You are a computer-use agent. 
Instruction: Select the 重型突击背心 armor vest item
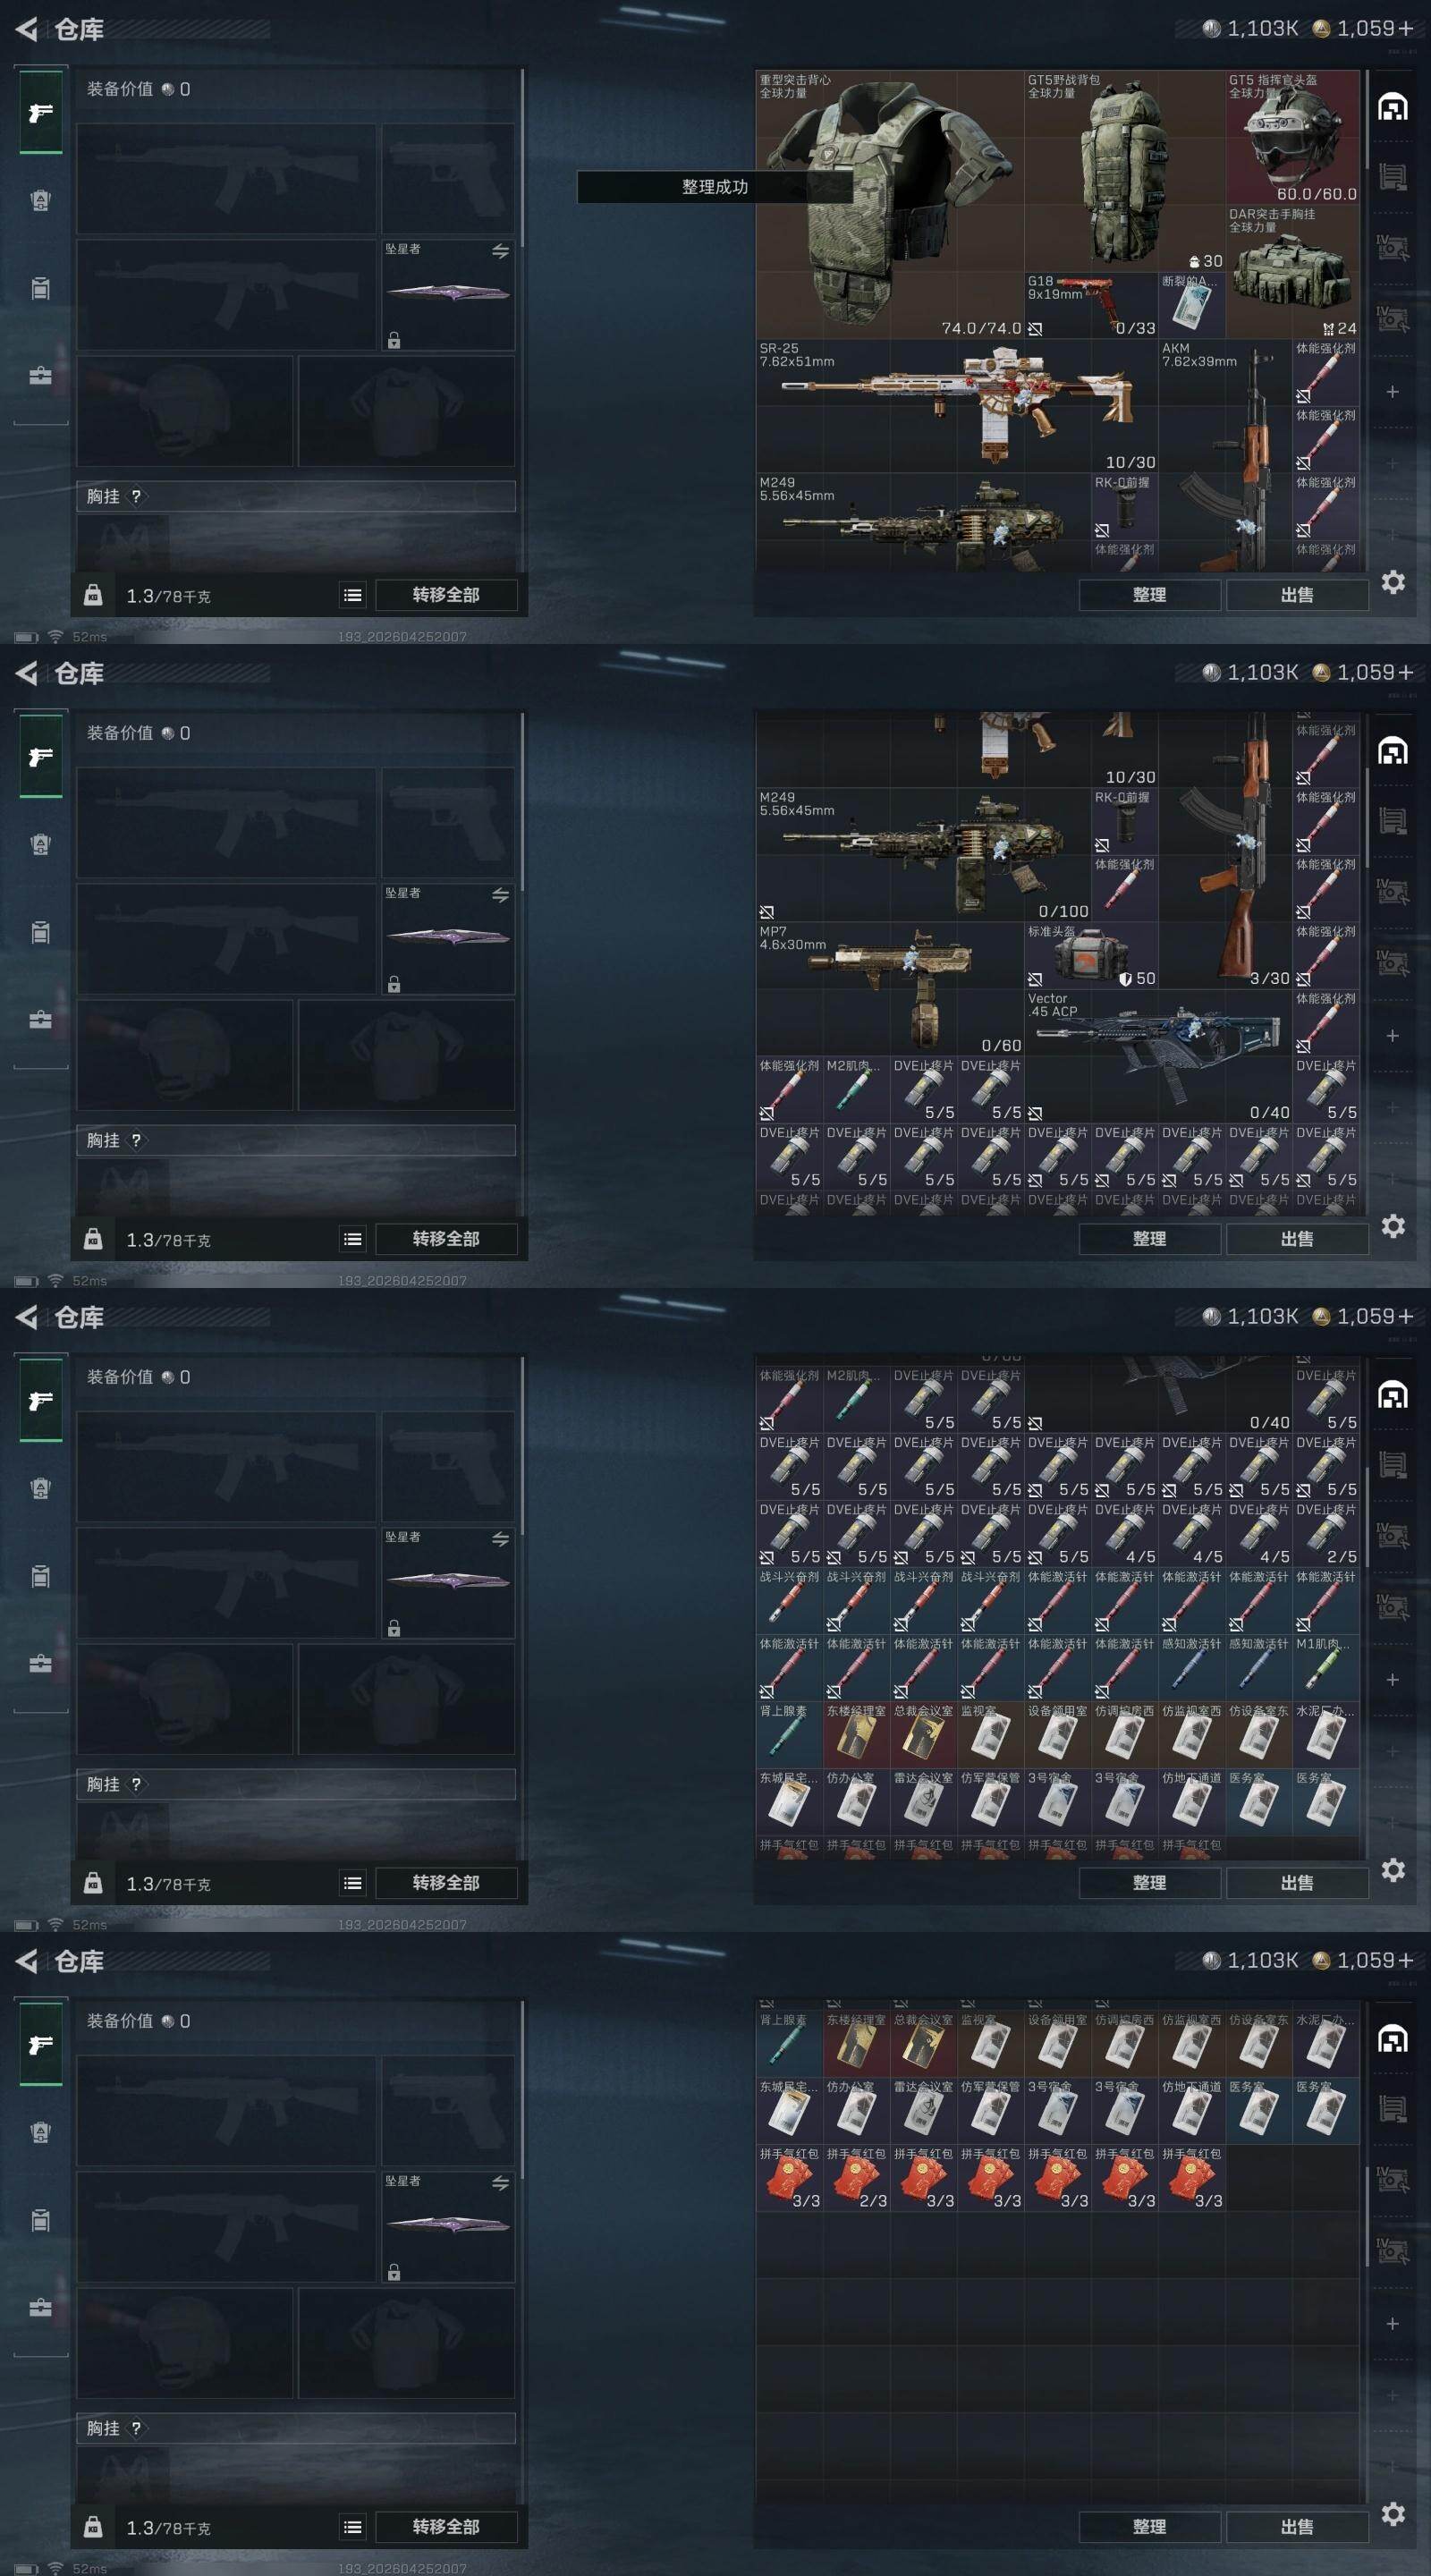tap(889, 204)
